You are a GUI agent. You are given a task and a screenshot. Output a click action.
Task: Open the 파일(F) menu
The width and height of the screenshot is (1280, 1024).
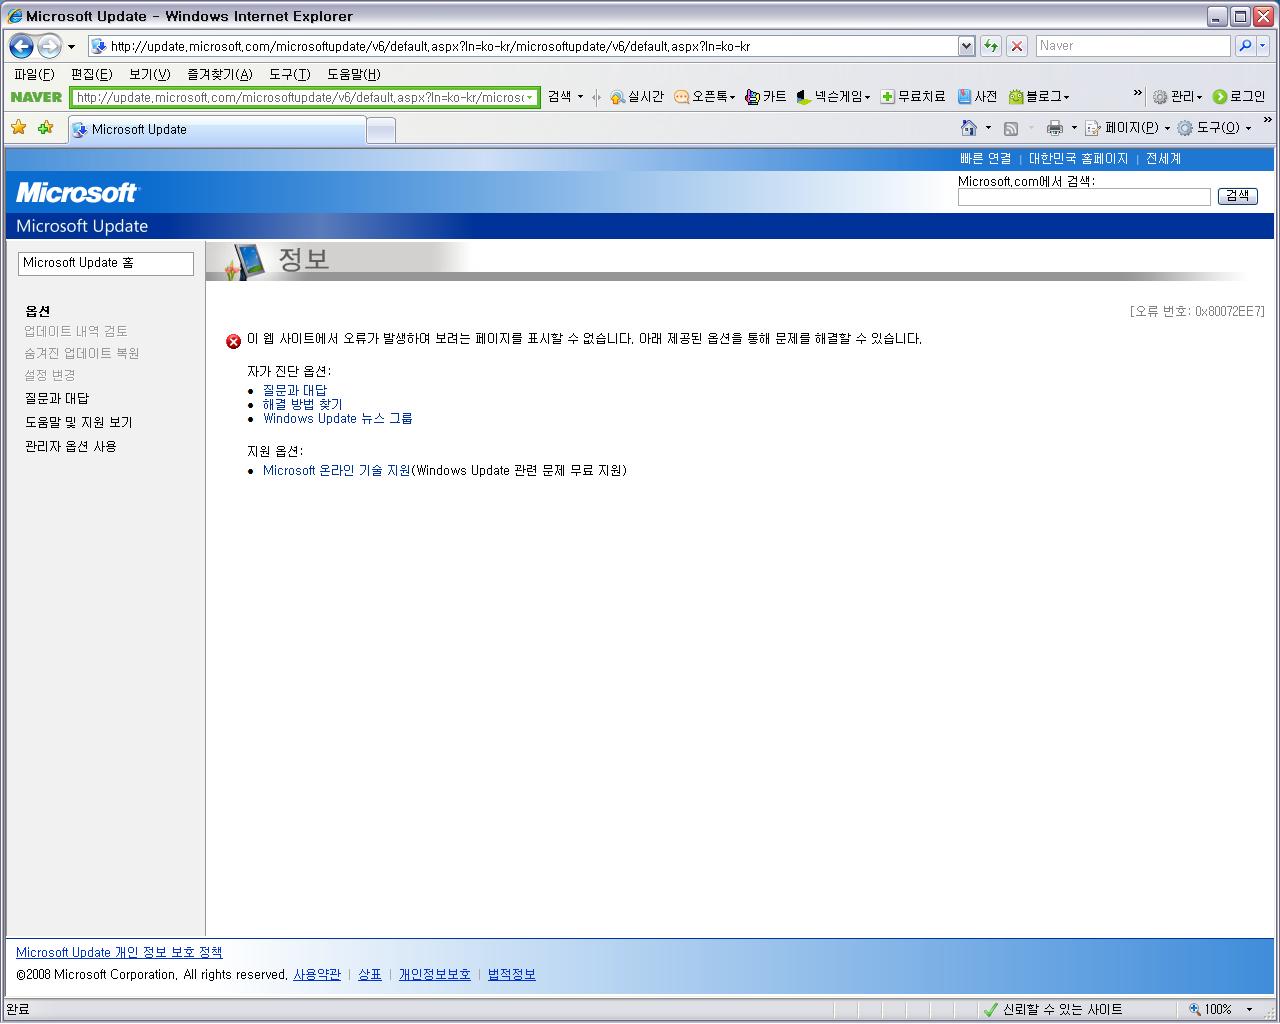click(34, 74)
